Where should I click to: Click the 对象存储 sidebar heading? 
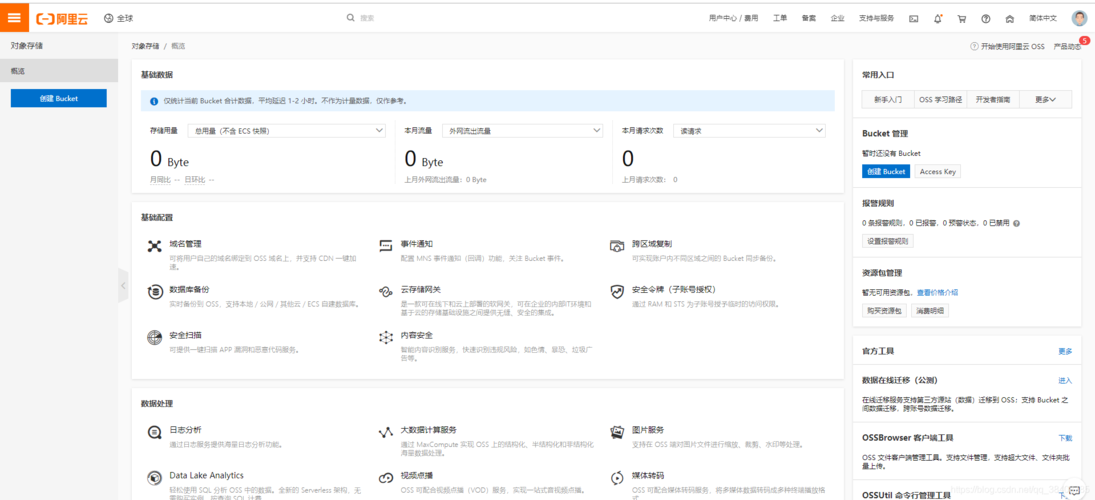(27, 45)
